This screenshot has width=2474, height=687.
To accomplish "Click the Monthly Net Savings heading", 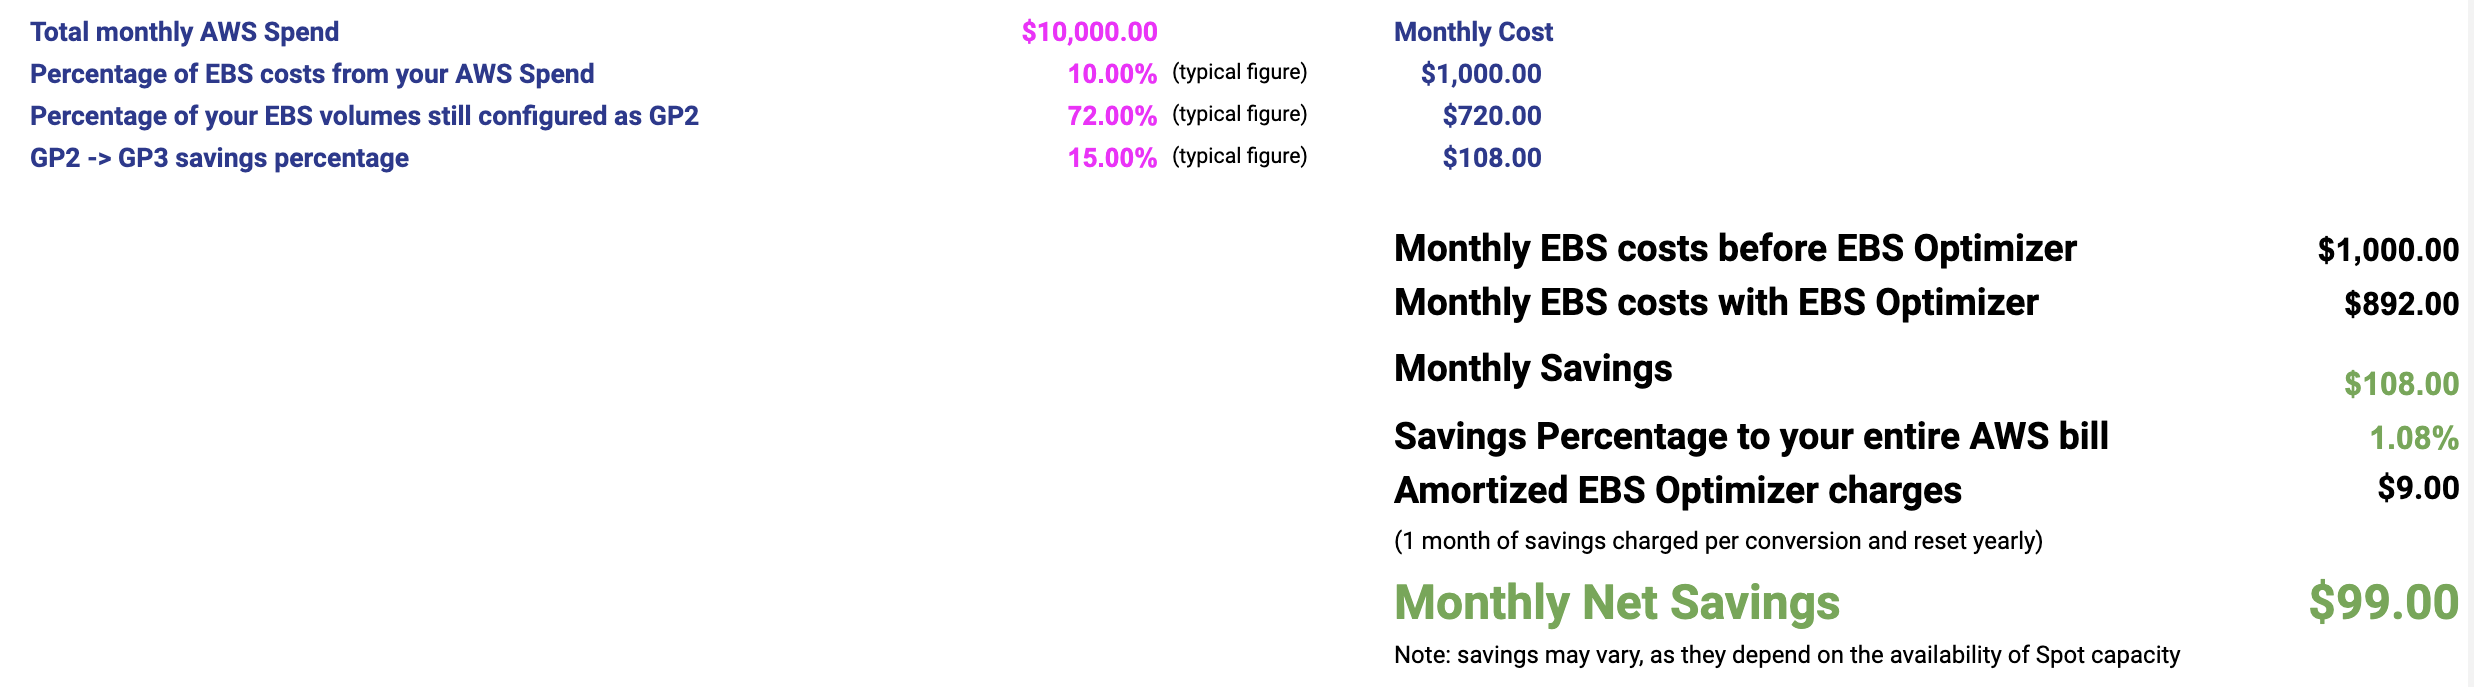I will pyautogui.click(x=1617, y=603).
